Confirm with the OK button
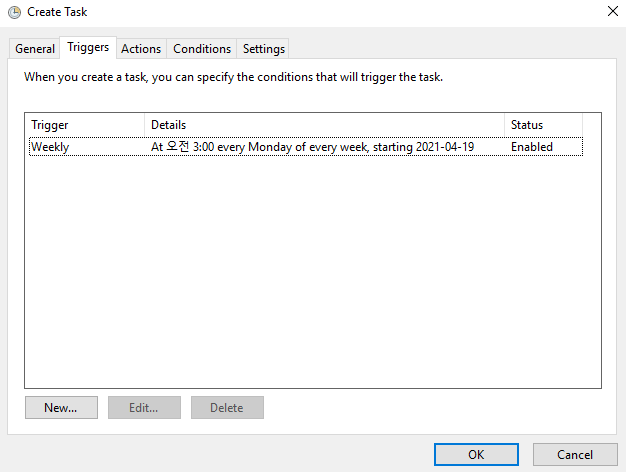Viewport: 626px width, 472px height. click(476, 454)
